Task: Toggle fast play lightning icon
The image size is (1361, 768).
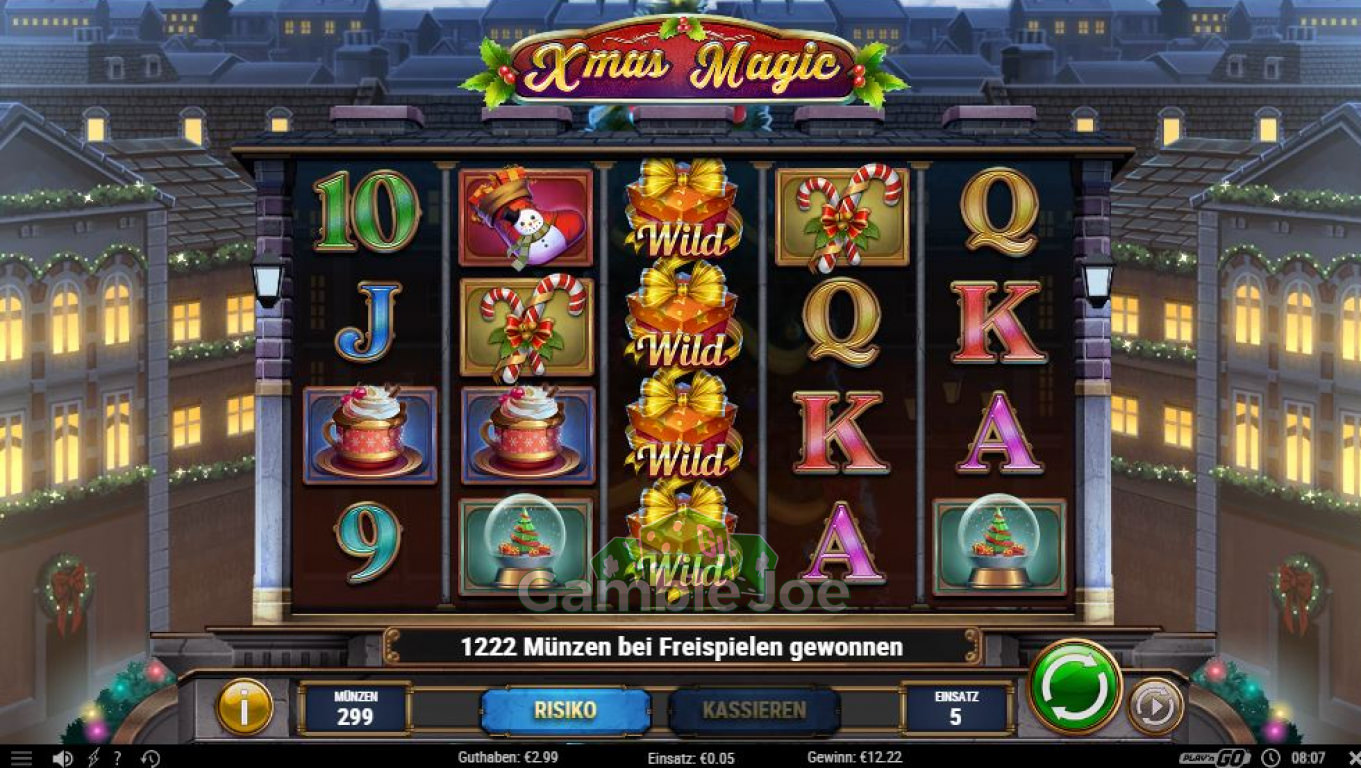Action: click(x=93, y=758)
